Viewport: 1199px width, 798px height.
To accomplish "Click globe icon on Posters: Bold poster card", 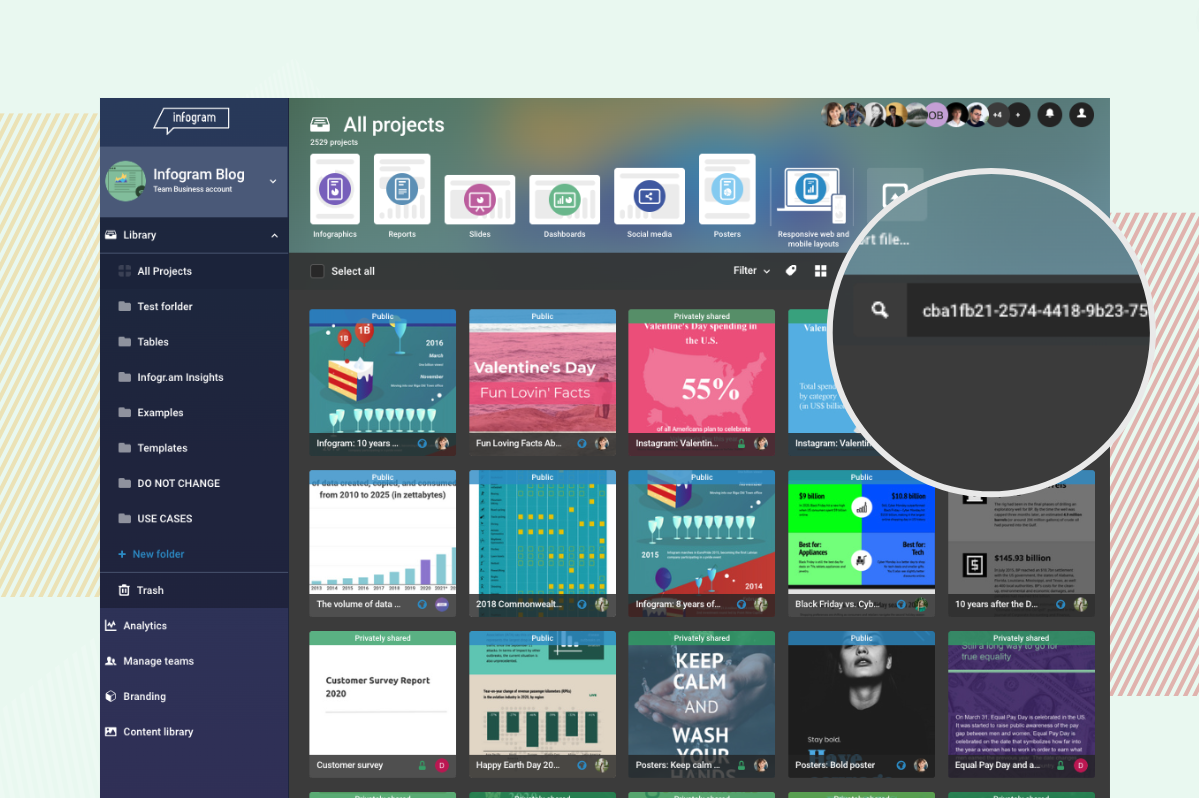I will (x=901, y=765).
